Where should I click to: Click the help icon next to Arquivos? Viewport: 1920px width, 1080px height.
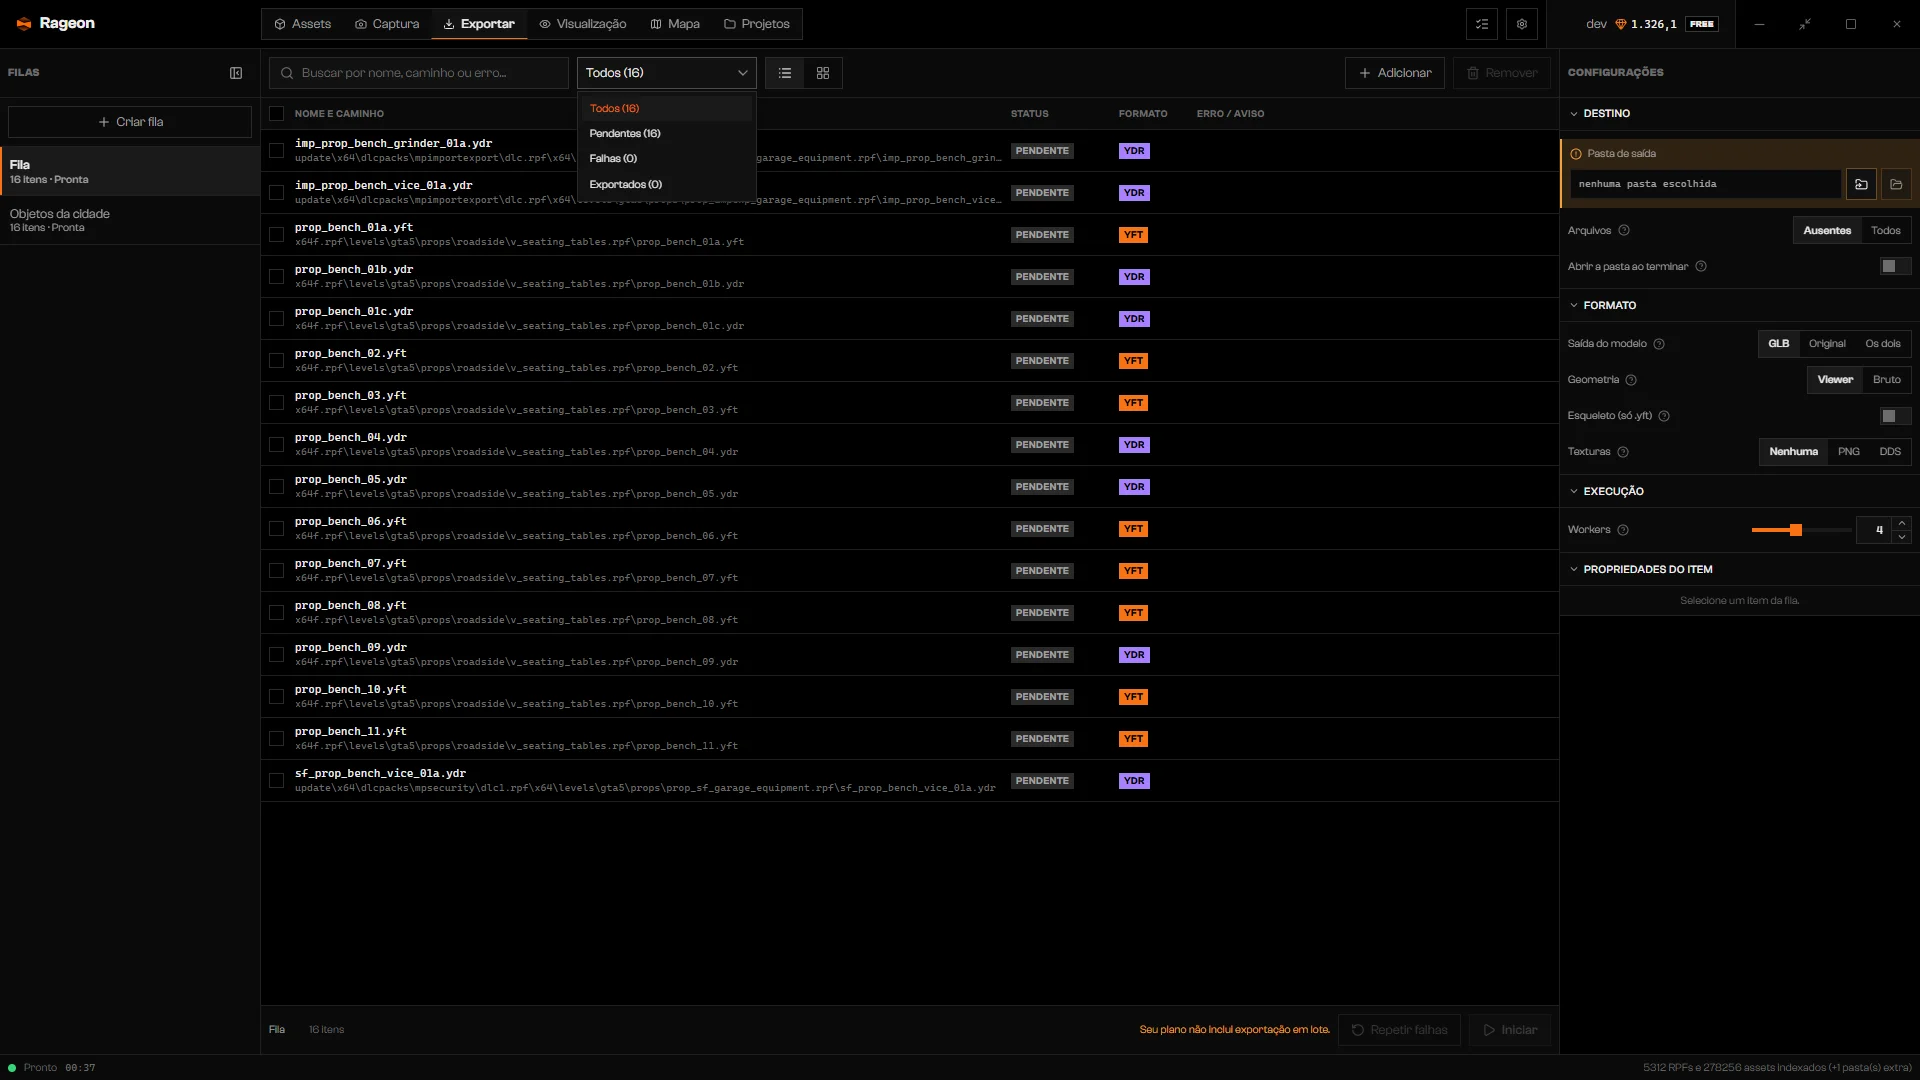click(x=1624, y=231)
